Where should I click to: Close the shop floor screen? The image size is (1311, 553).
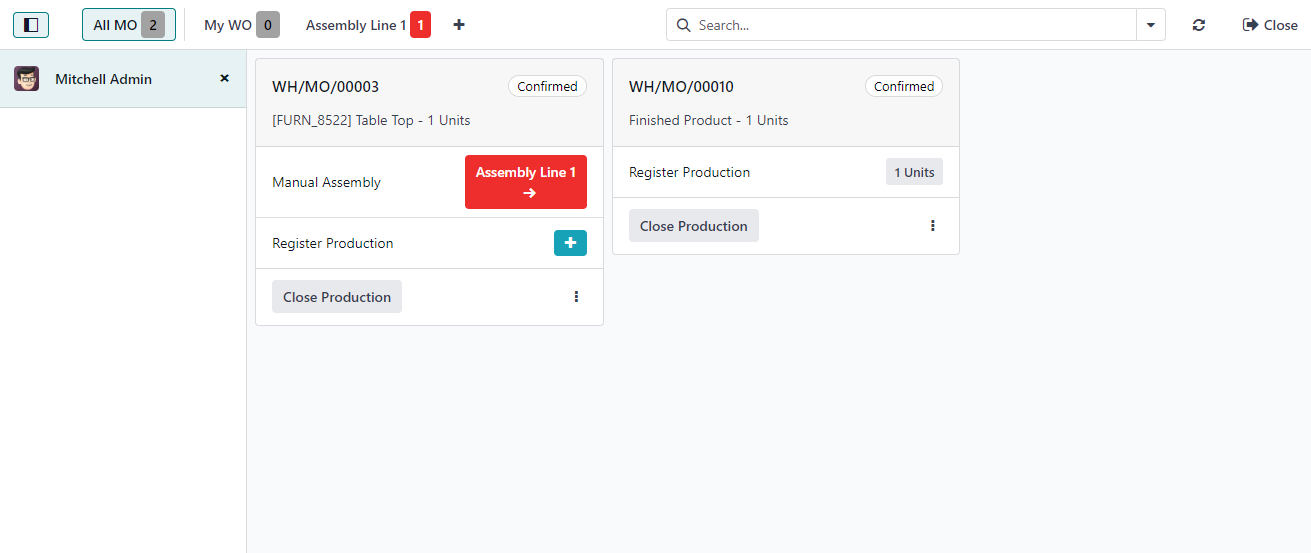click(1270, 25)
